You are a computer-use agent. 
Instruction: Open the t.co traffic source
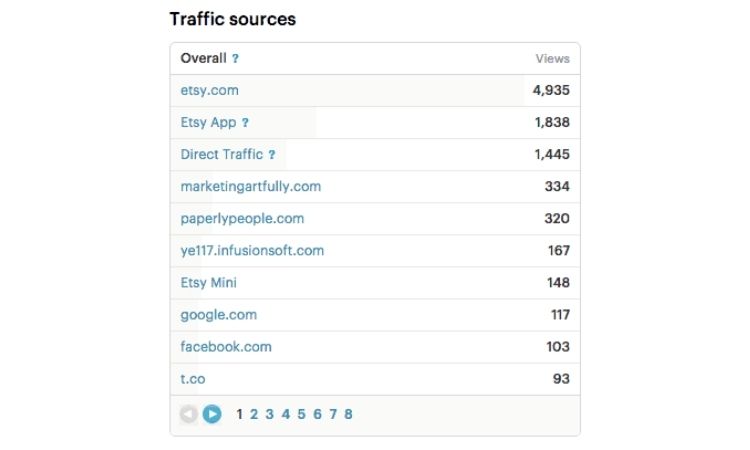coord(193,379)
